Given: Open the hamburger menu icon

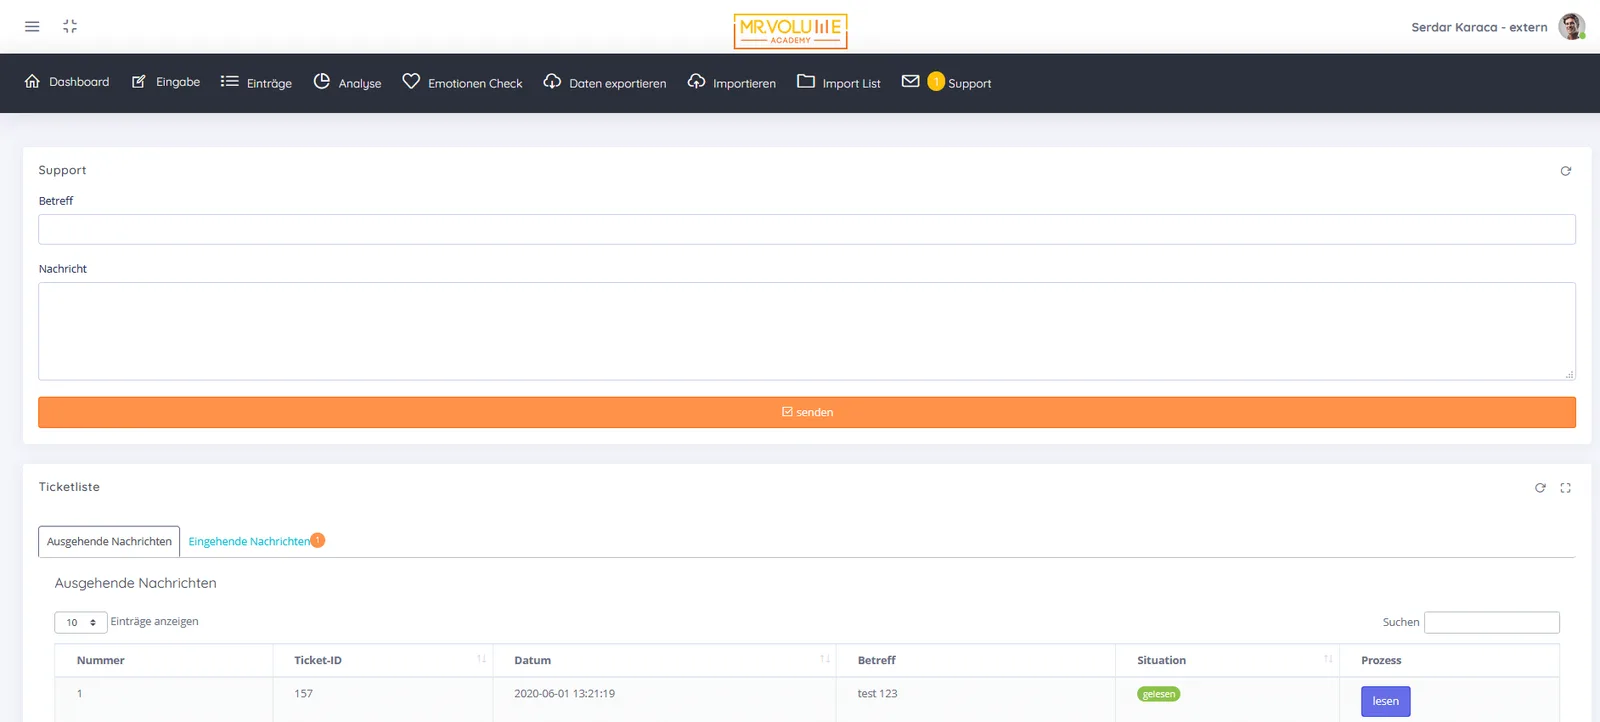Looking at the screenshot, I should pos(32,27).
